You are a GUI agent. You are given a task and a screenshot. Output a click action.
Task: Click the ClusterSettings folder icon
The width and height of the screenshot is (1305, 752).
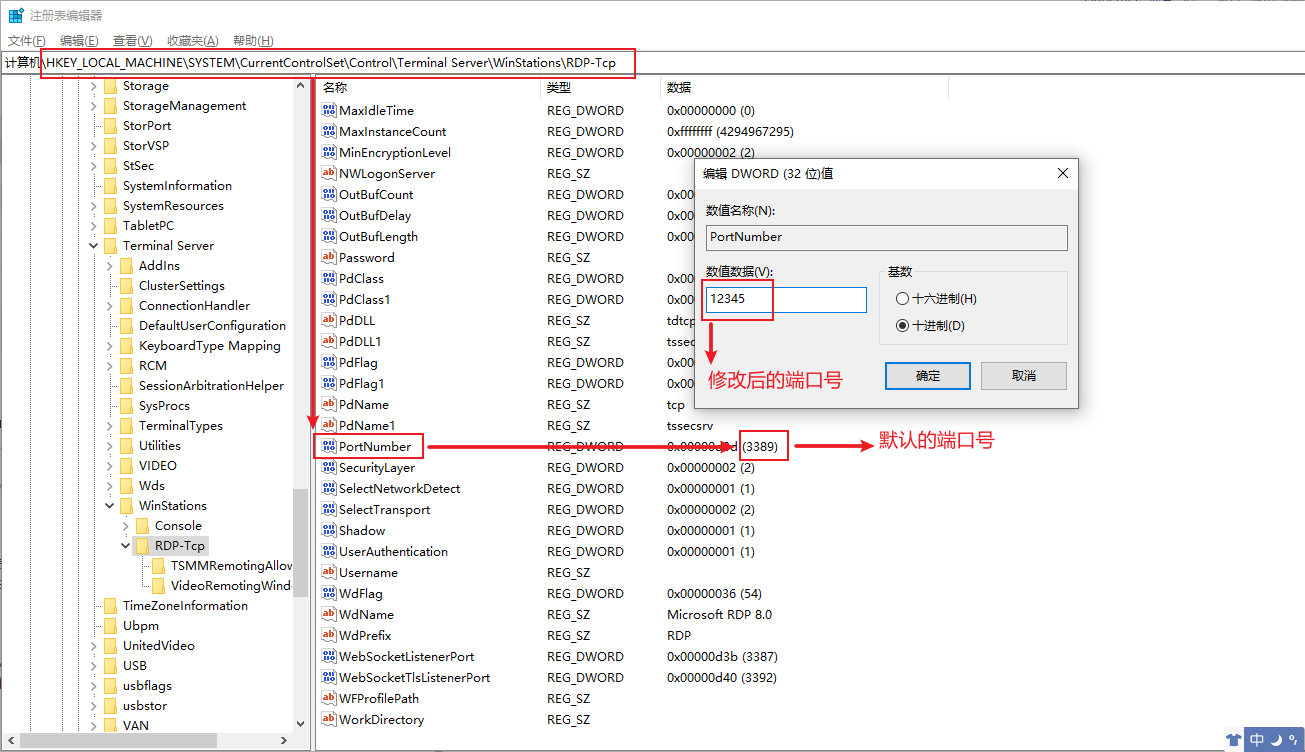pyautogui.click(x=126, y=285)
